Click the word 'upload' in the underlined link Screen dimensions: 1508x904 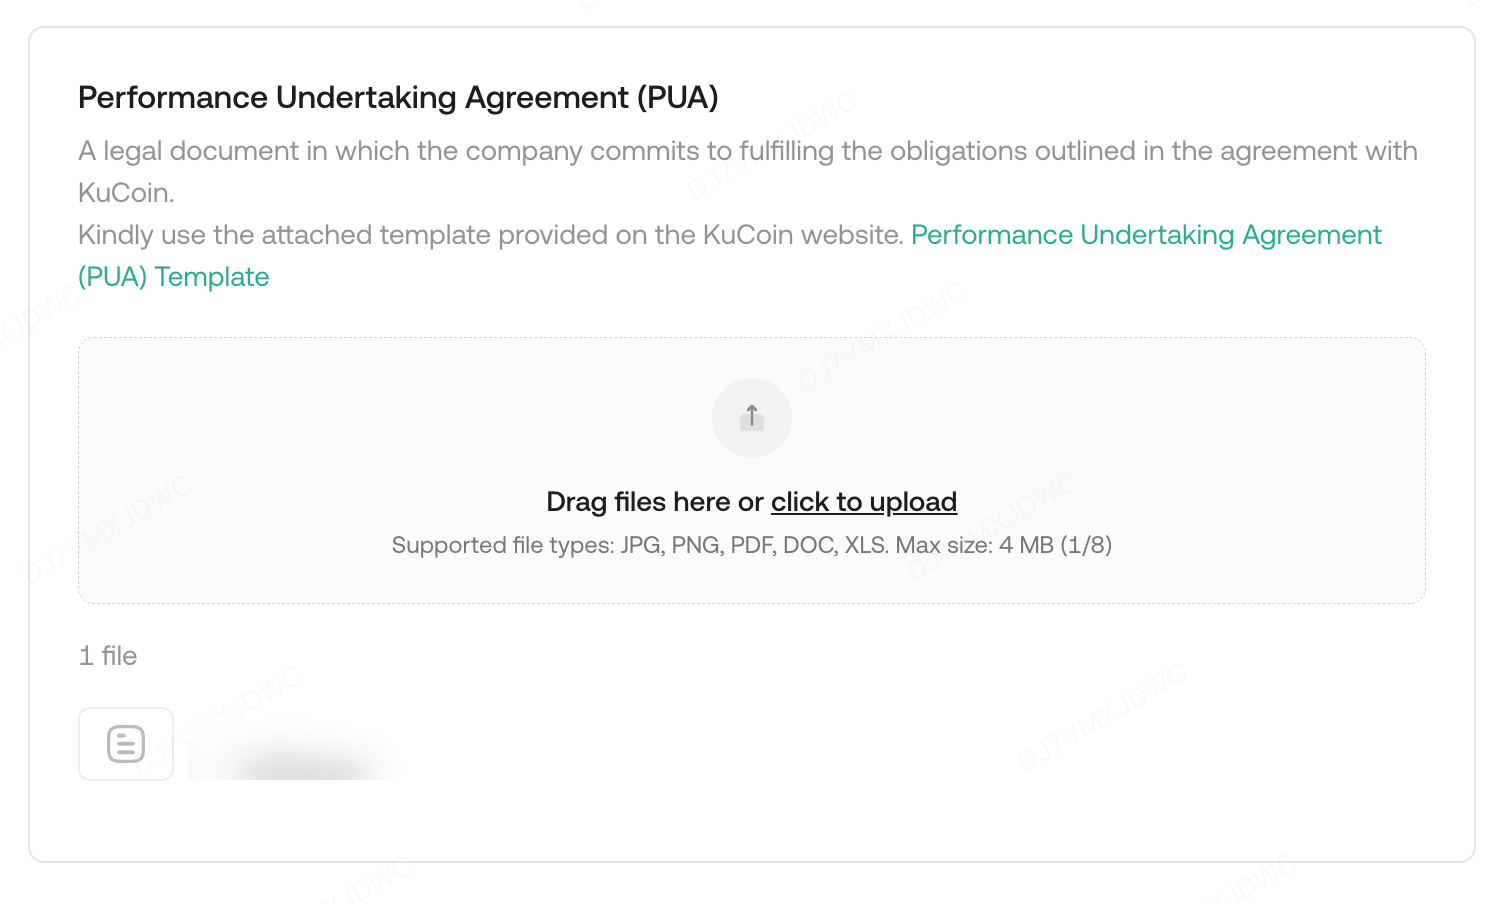pyautogui.click(x=913, y=502)
